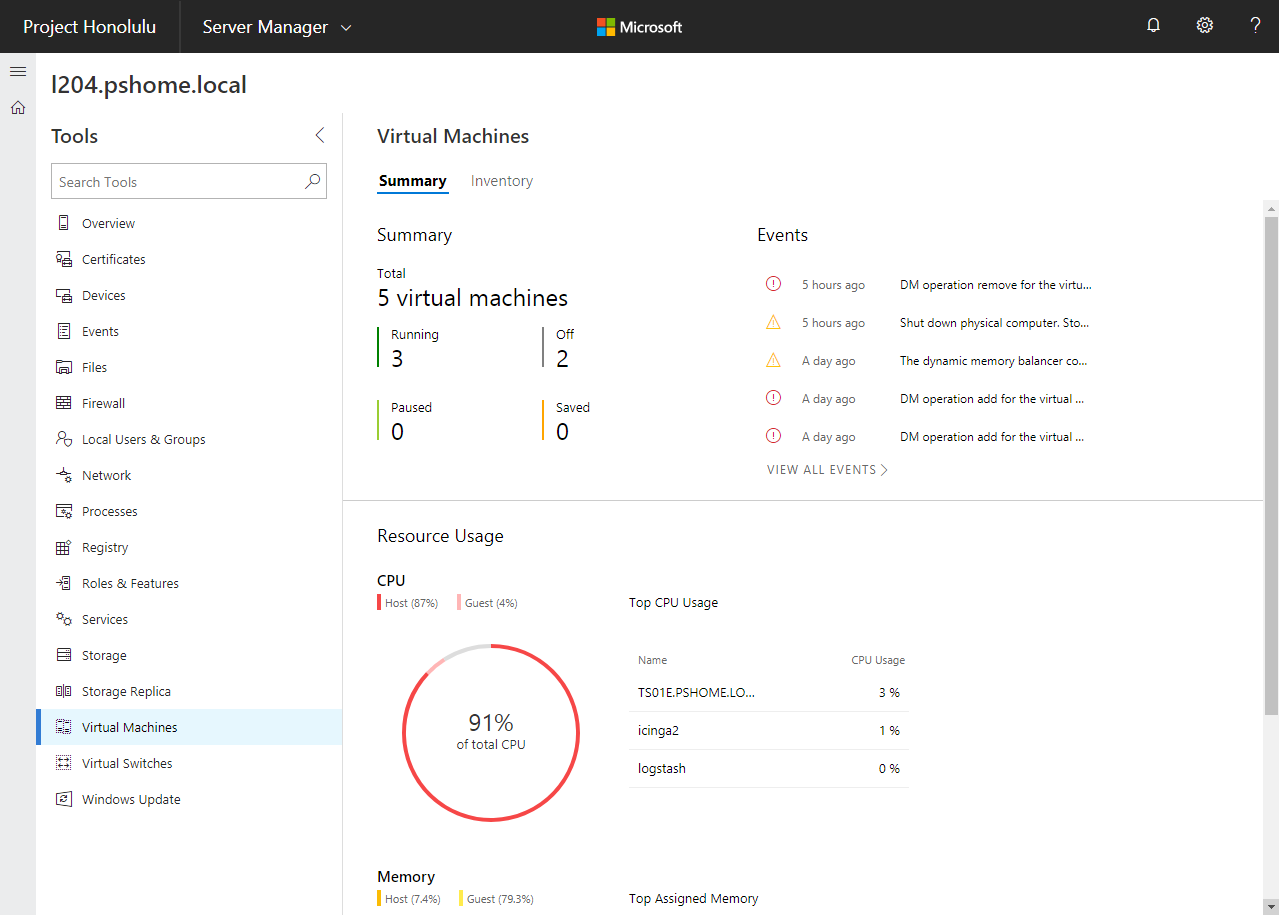Open settings gear icon
1279x915 pixels.
pos(1204,26)
